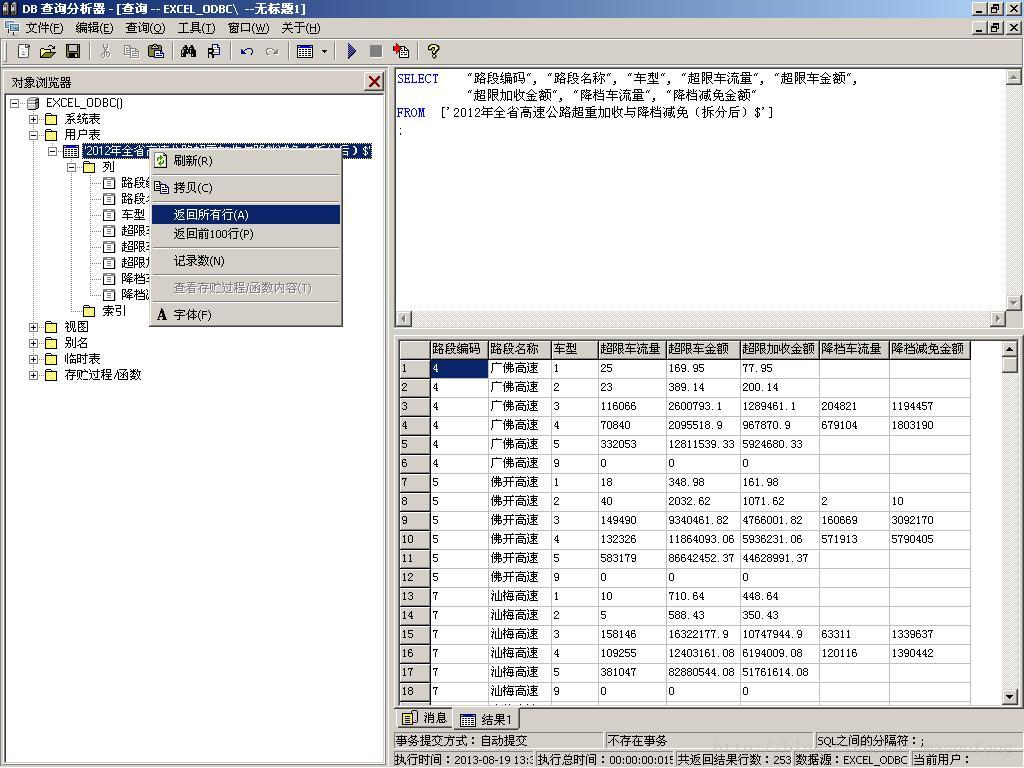Click the gray Stop execution square

[x=376, y=51]
